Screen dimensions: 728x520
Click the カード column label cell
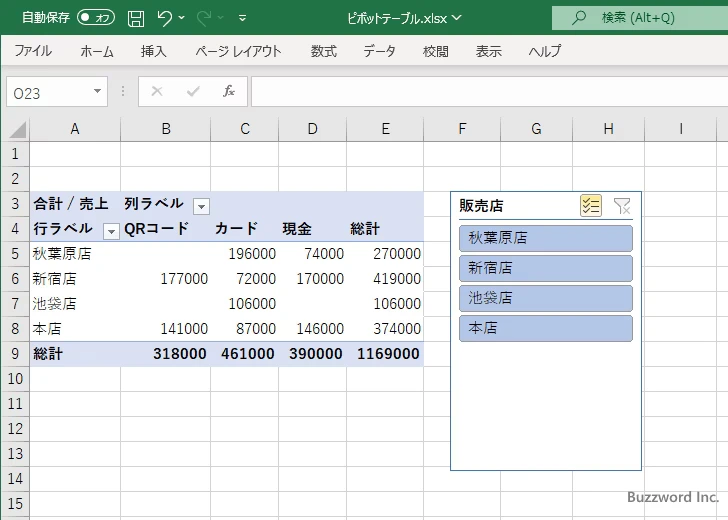245,229
